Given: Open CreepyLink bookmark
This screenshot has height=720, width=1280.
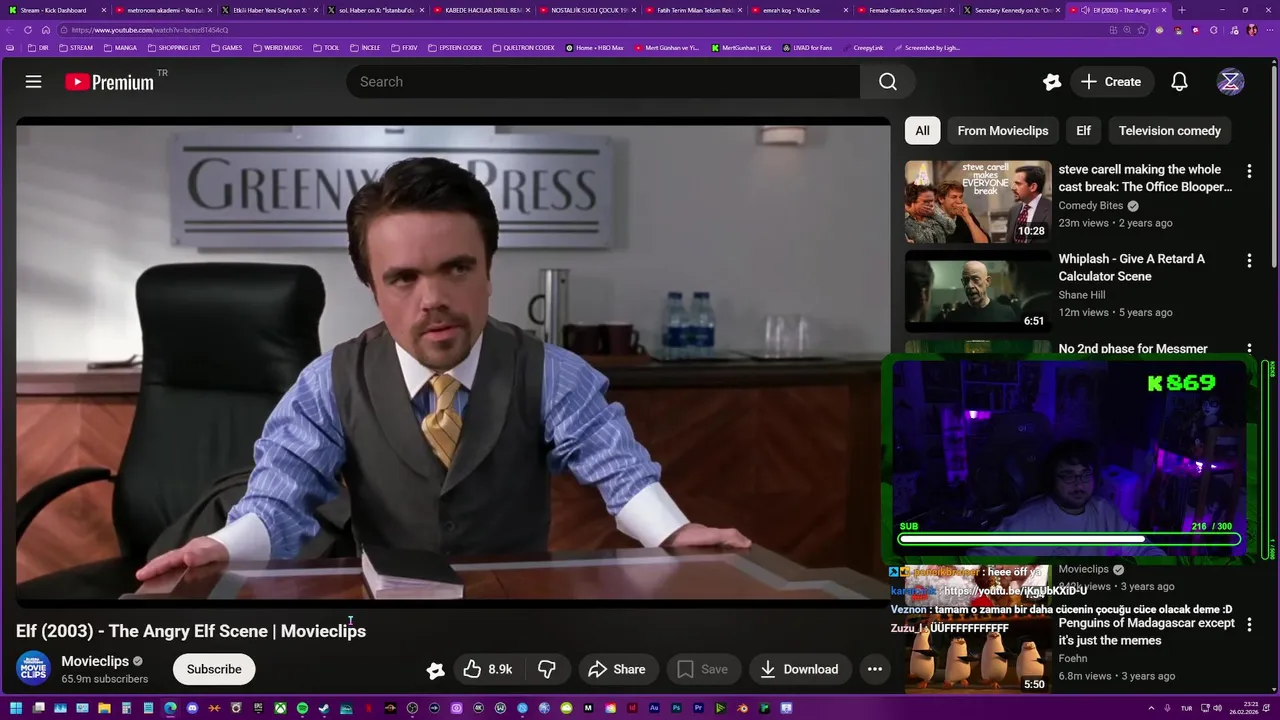Looking at the screenshot, I should click(863, 48).
